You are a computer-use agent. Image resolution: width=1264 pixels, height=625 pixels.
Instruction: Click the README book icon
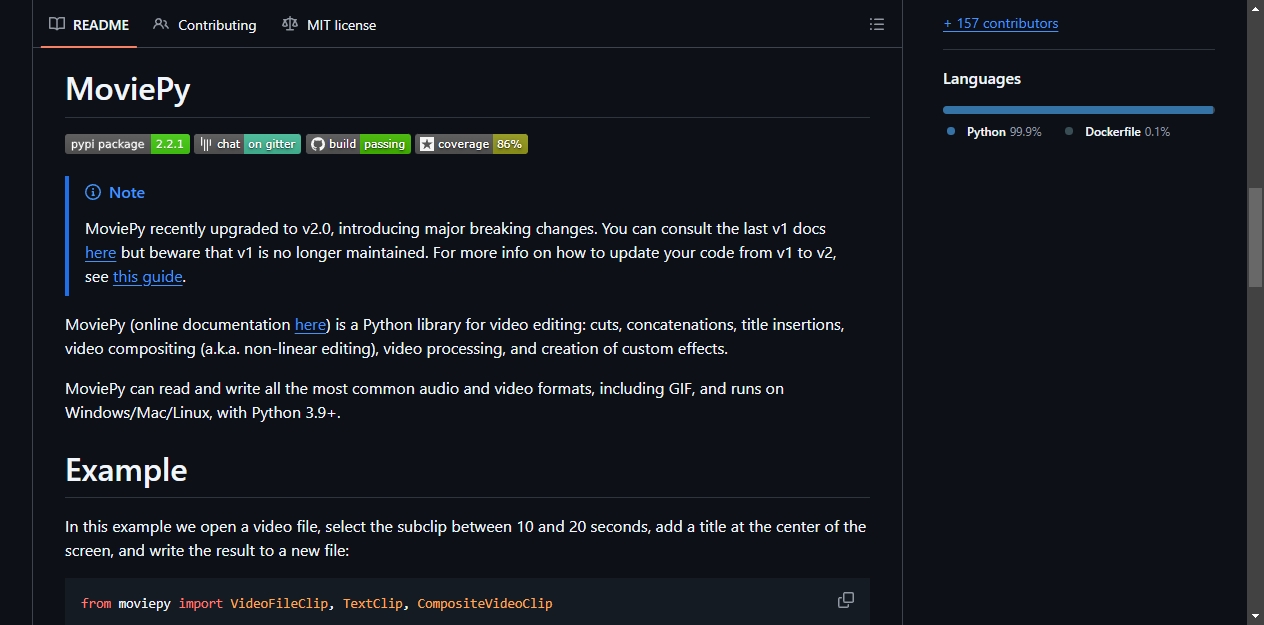click(57, 24)
